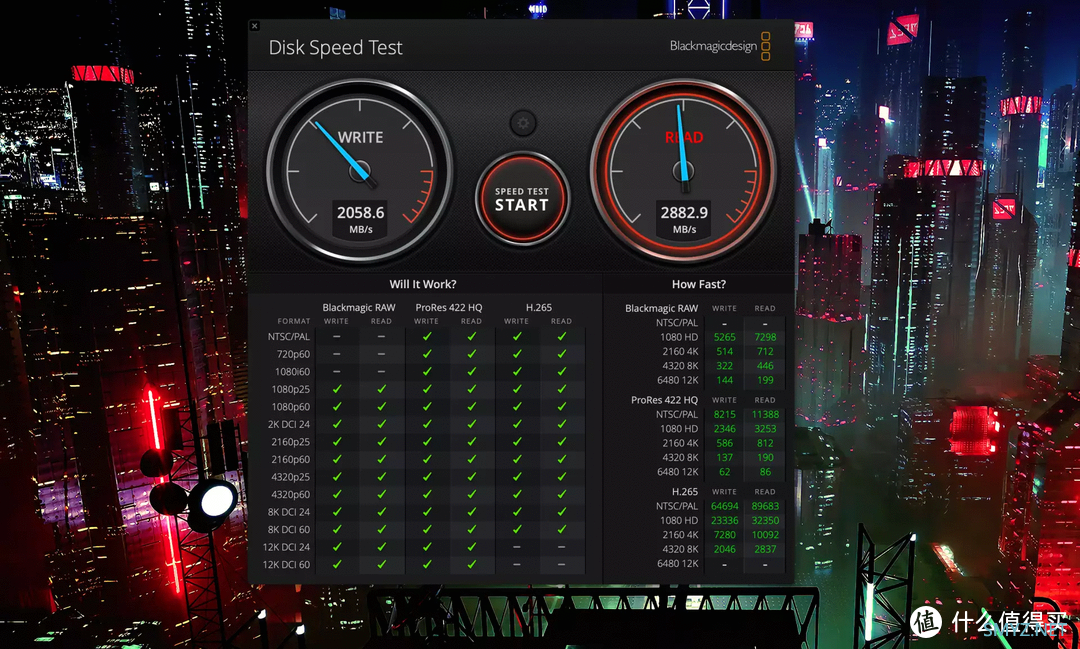Click the FORMAT column header
Viewport: 1080px width, 649px height.
(x=294, y=321)
